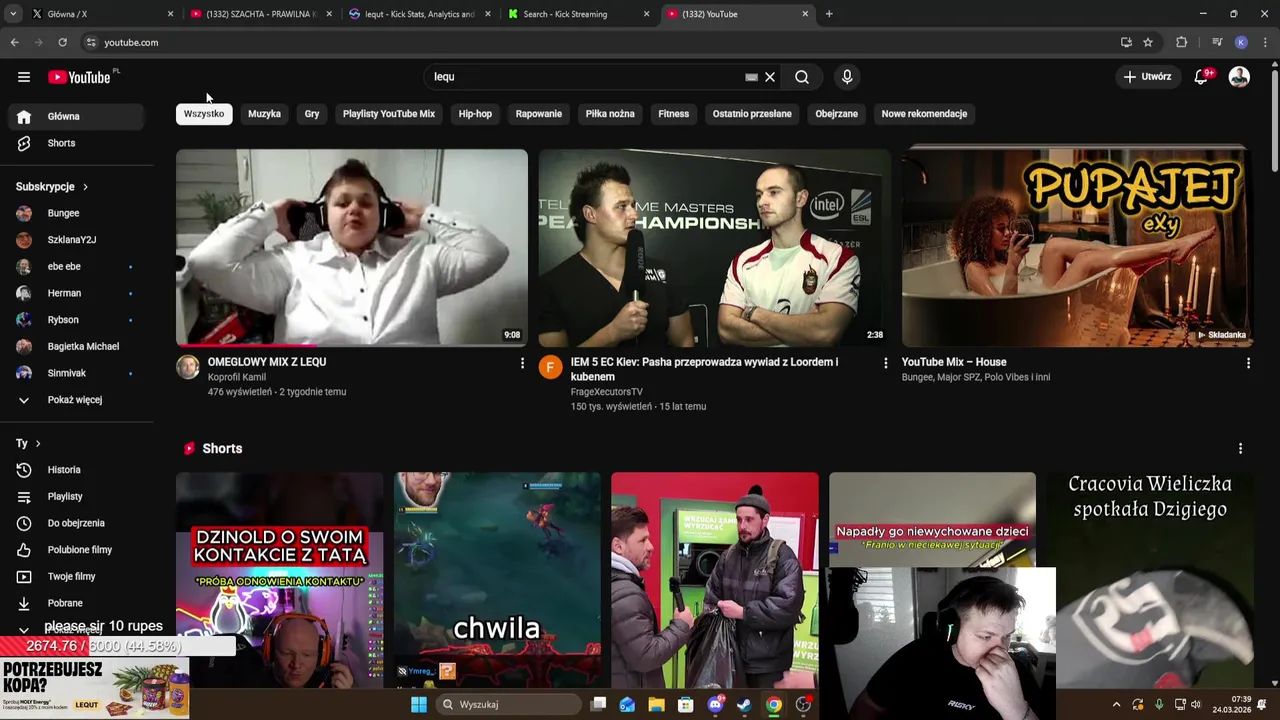This screenshot has width=1280, height=720.
Task: Play the Cracovia Wieliczka spotkała Dzigiego short
Action: coord(1150,580)
